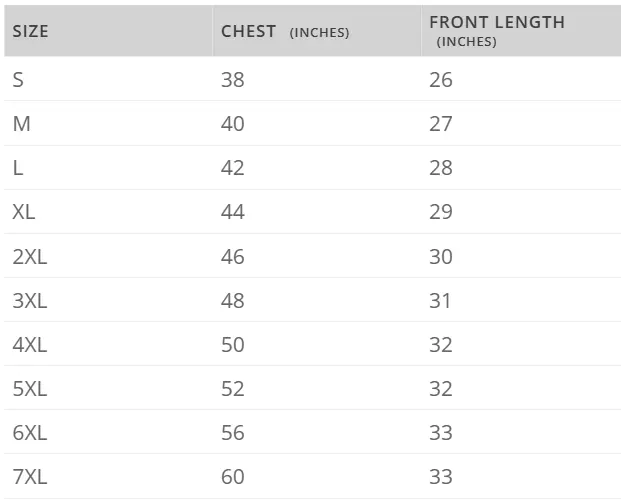Image resolution: width=621 pixels, height=504 pixels.
Task: Select front length 32 in 5XL row
Action: (x=441, y=388)
